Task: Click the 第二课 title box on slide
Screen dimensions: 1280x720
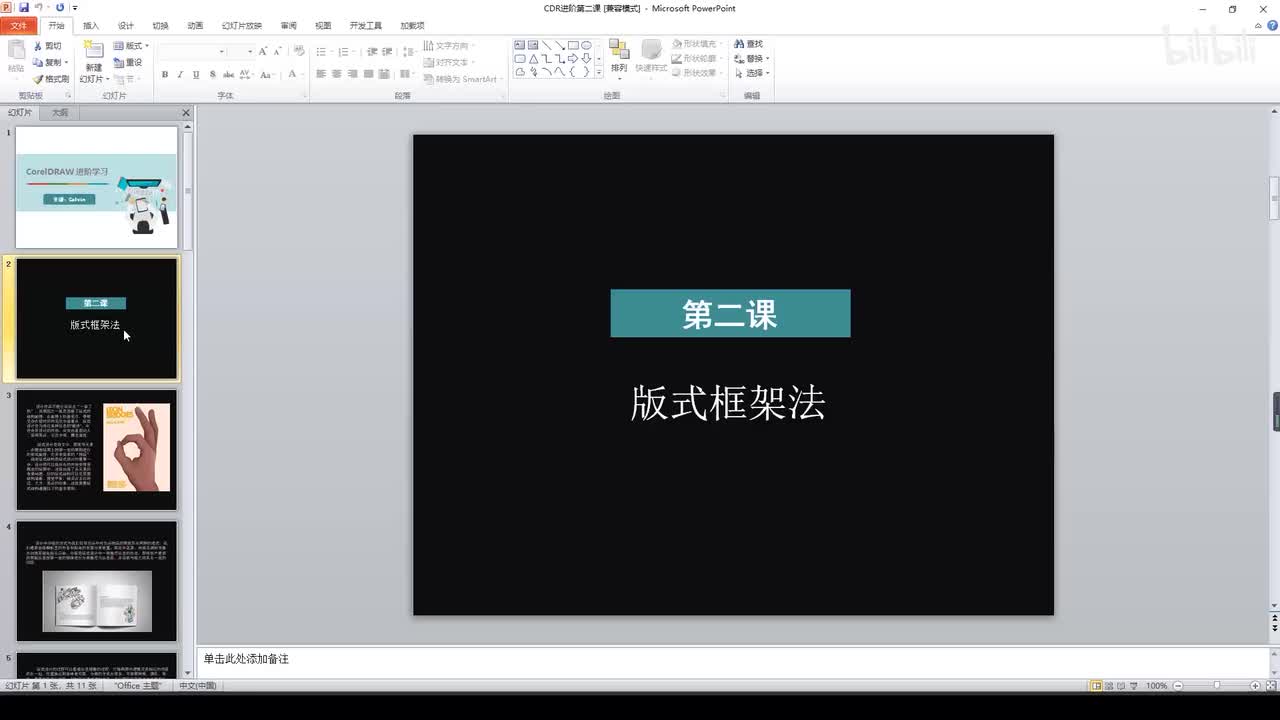Action: click(730, 314)
